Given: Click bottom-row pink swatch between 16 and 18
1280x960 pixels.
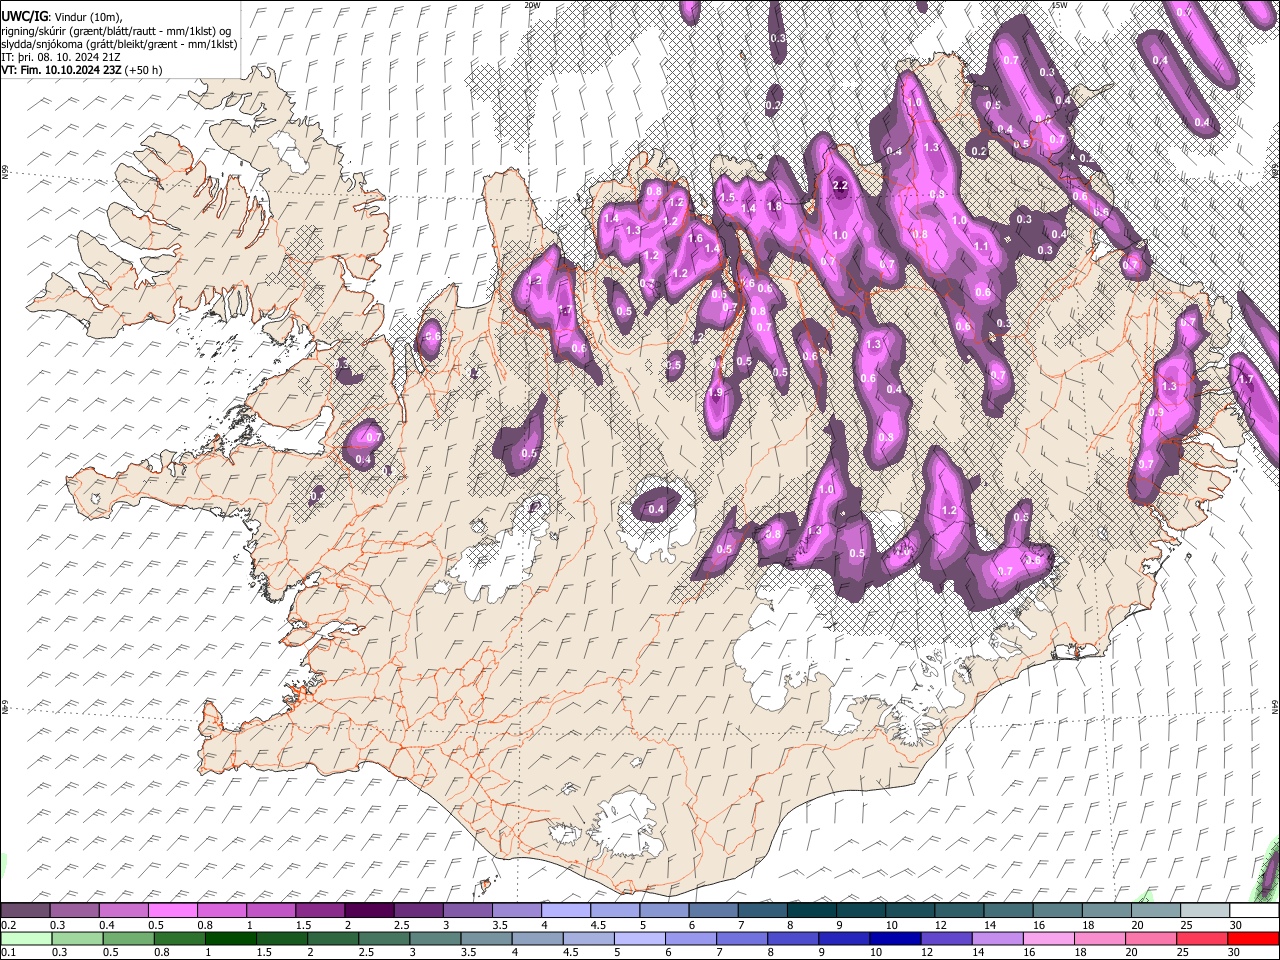Looking at the screenshot, I should tap(1049, 938).
